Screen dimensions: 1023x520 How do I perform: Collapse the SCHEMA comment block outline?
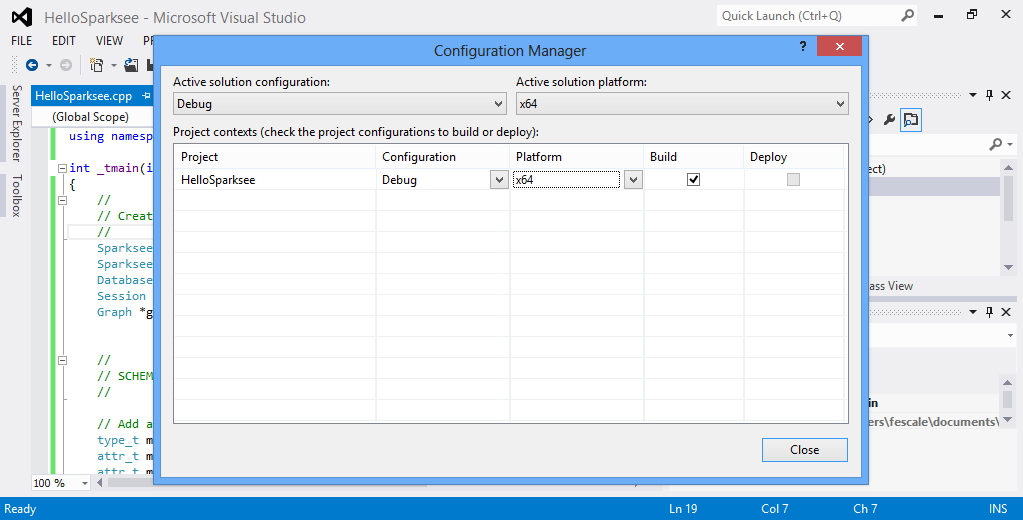[62, 360]
